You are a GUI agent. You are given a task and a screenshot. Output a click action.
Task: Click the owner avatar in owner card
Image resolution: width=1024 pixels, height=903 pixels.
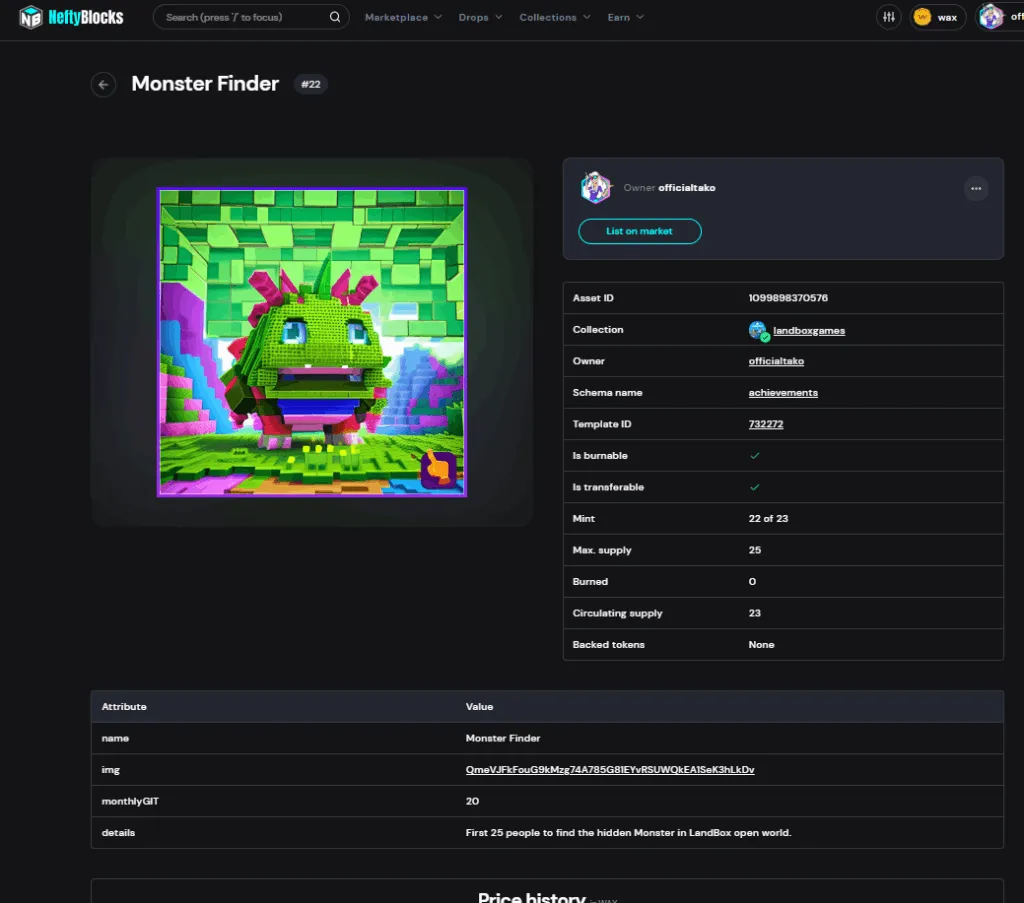(596, 188)
